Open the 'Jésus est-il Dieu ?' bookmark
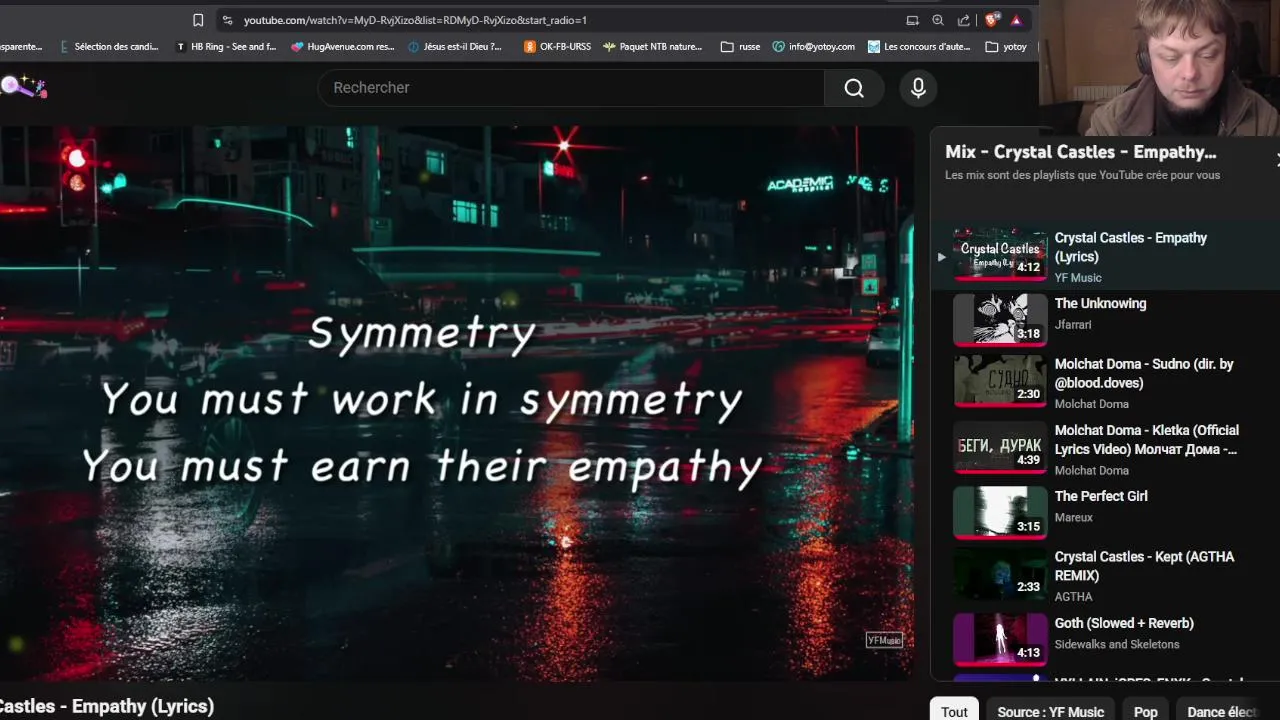The height and width of the screenshot is (720, 1280). (455, 46)
